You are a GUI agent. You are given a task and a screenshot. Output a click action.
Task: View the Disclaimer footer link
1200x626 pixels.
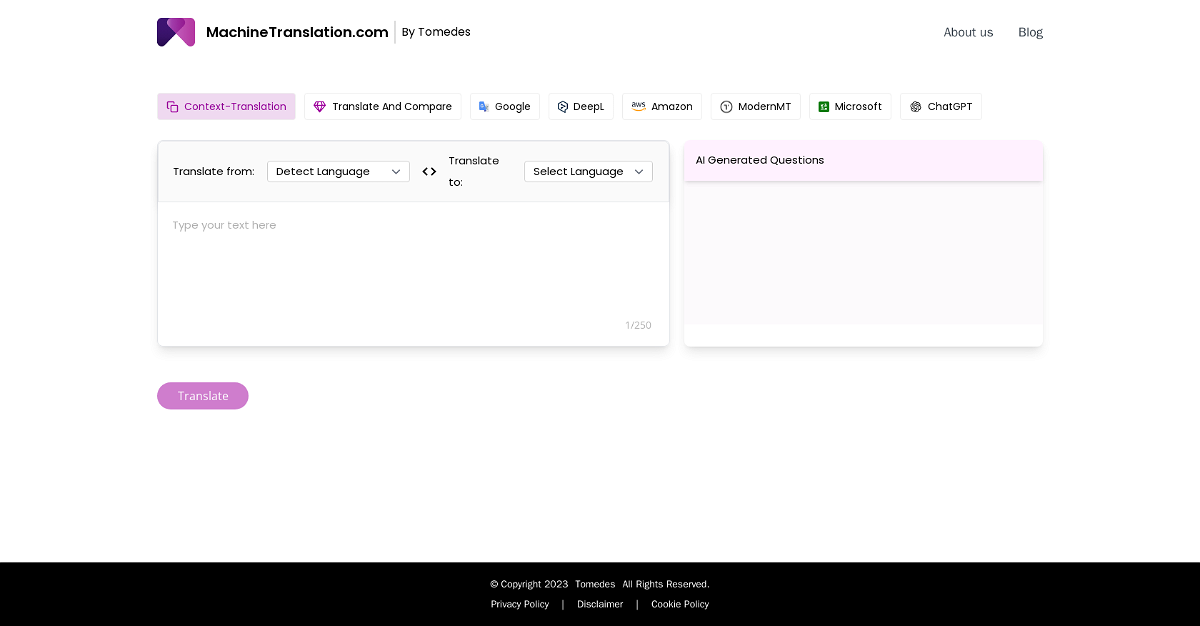(x=600, y=604)
